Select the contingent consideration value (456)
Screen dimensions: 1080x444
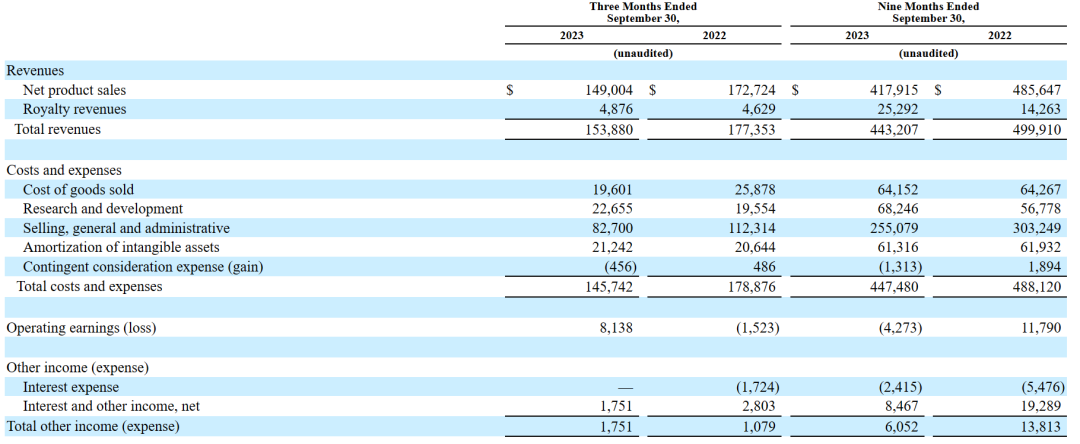tap(619, 267)
